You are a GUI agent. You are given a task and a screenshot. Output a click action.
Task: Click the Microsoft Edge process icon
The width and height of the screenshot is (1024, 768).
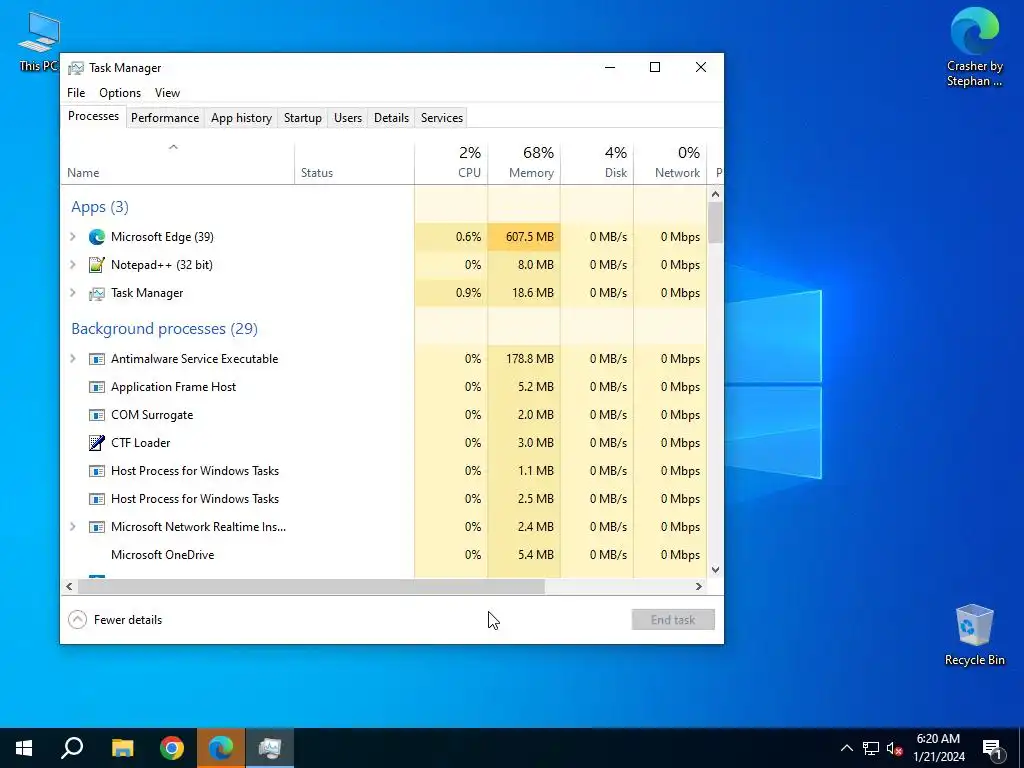click(x=97, y=237)
